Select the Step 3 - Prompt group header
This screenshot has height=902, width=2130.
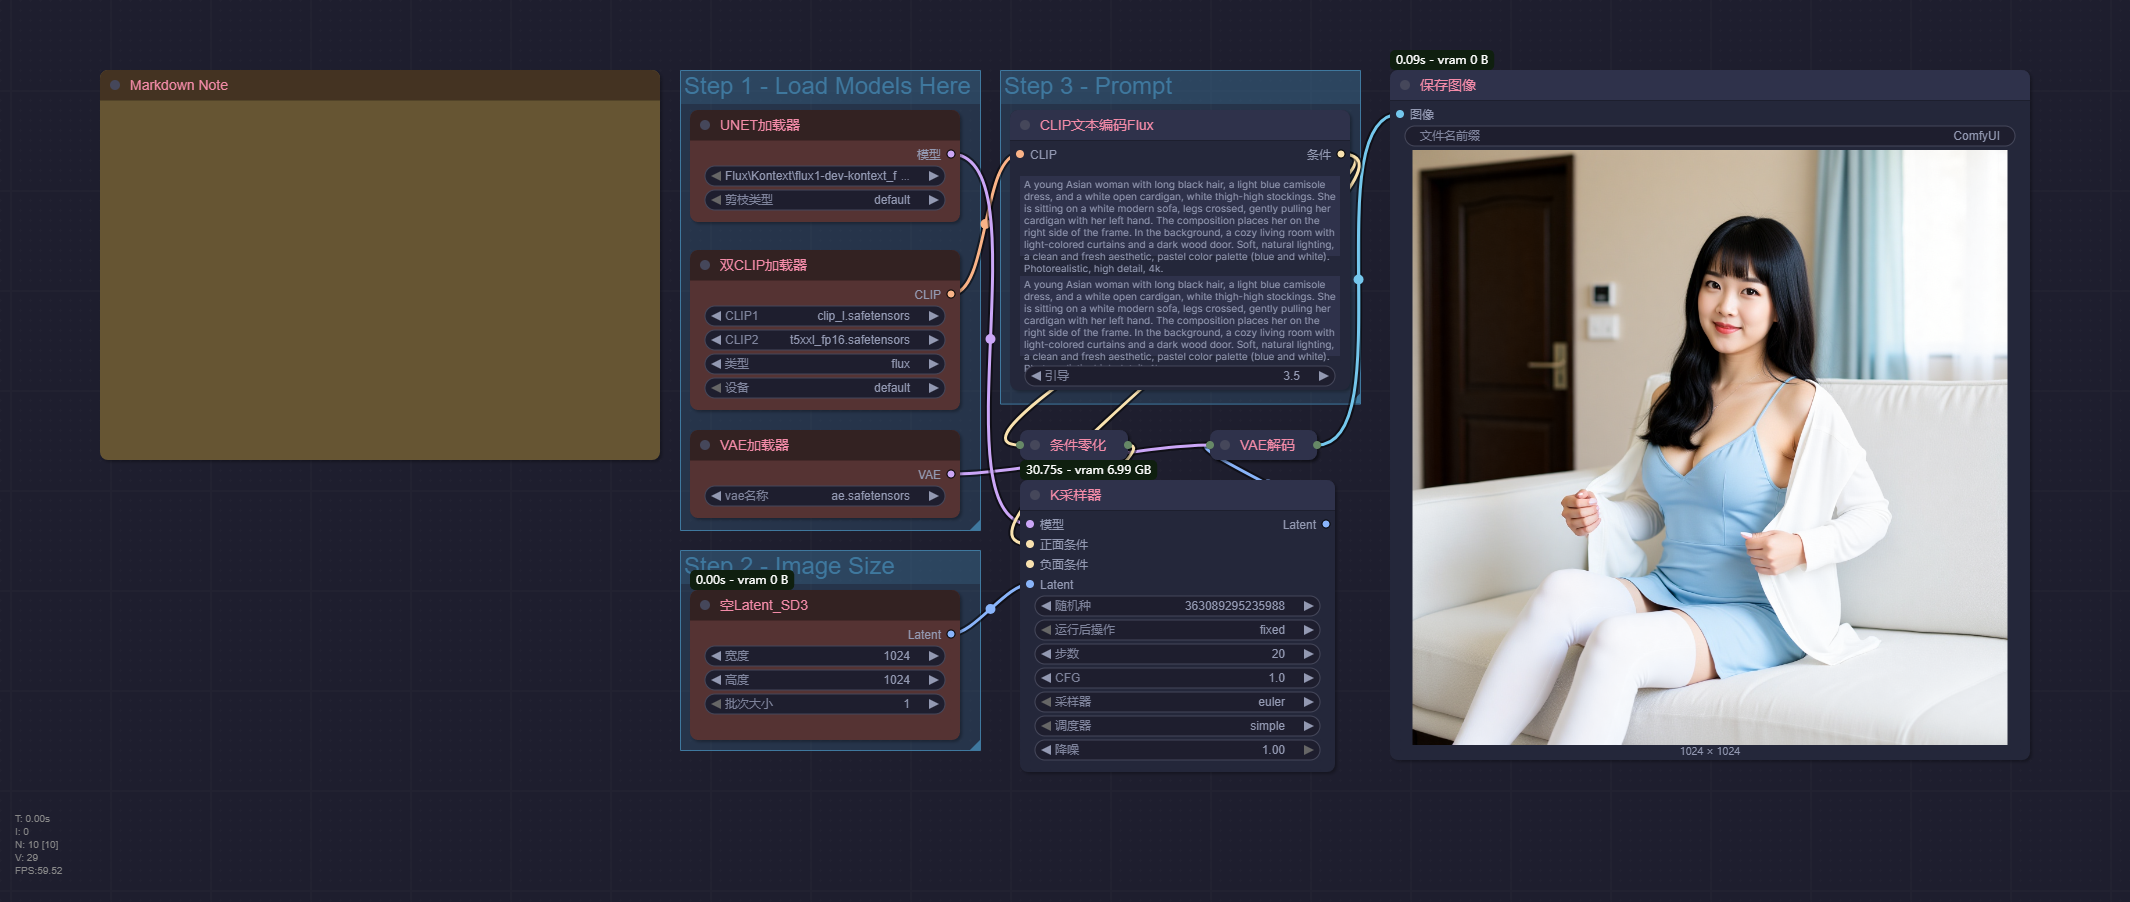click(x=1090, y=86)
